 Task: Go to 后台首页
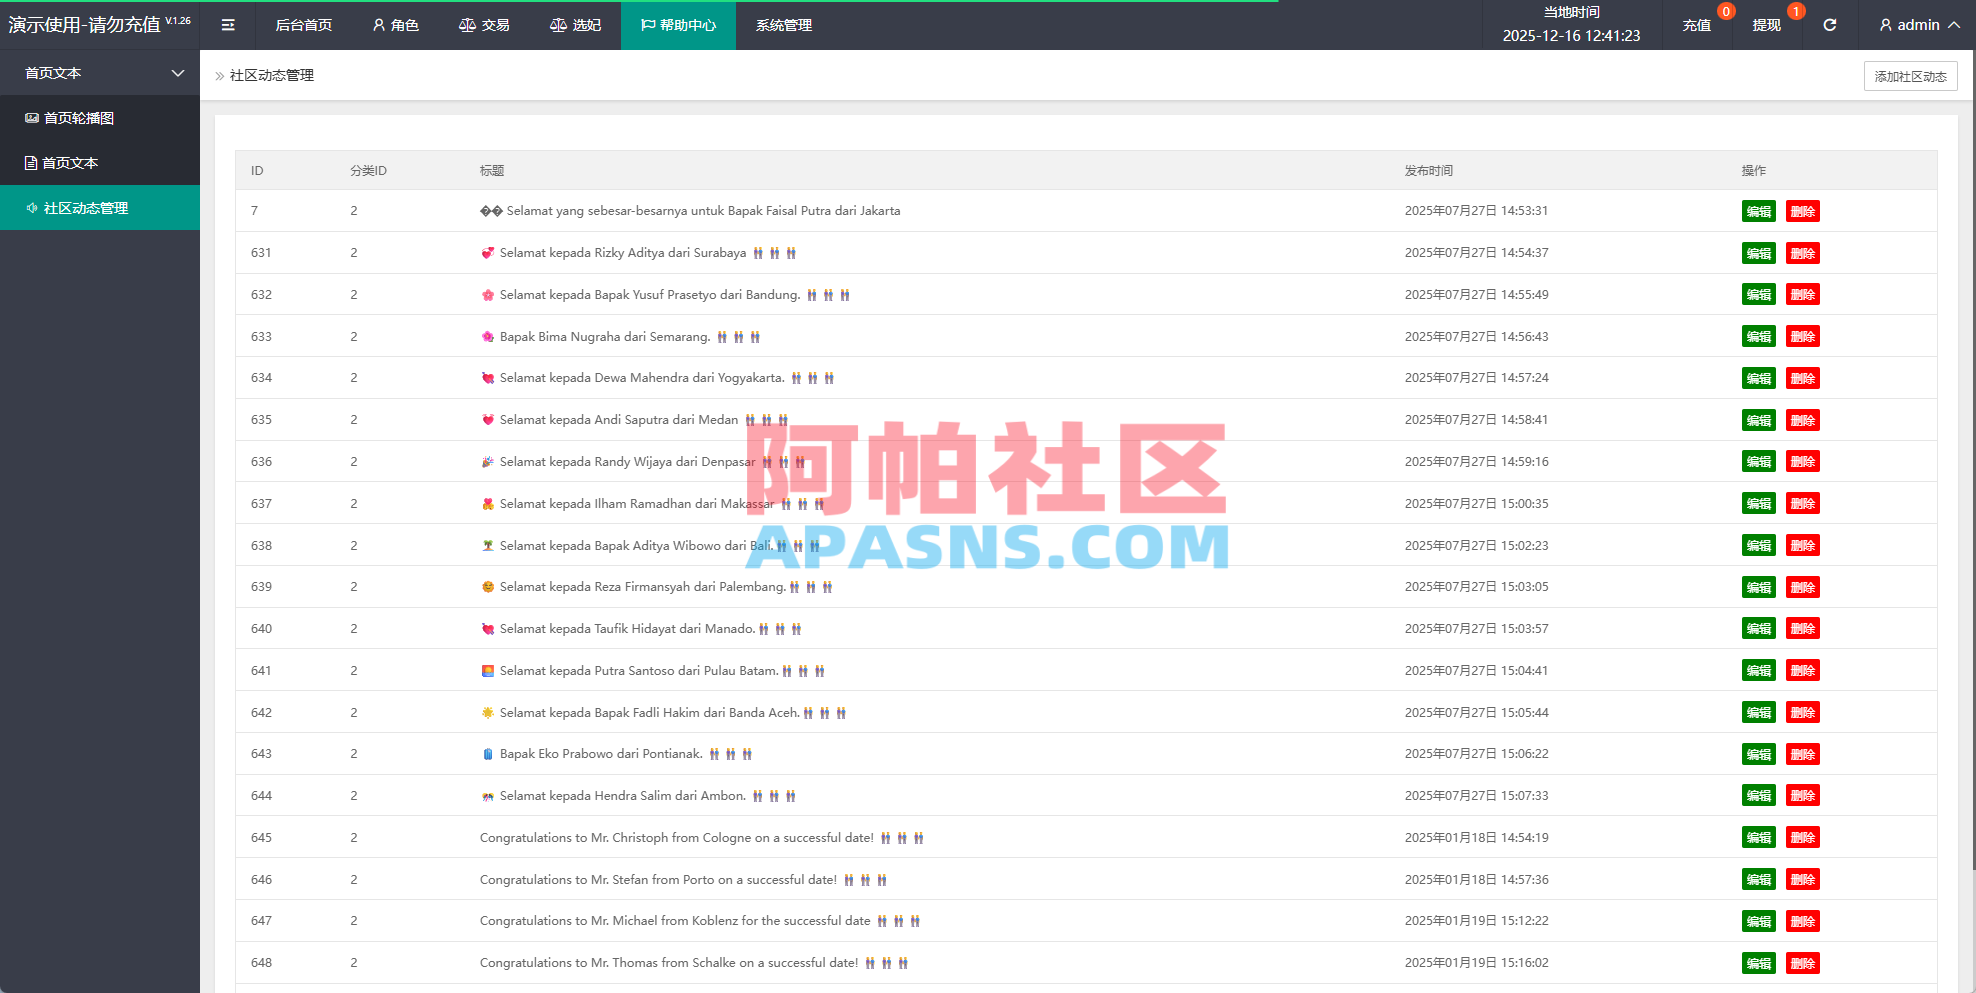pyautogui.click(x=304, y=25)
